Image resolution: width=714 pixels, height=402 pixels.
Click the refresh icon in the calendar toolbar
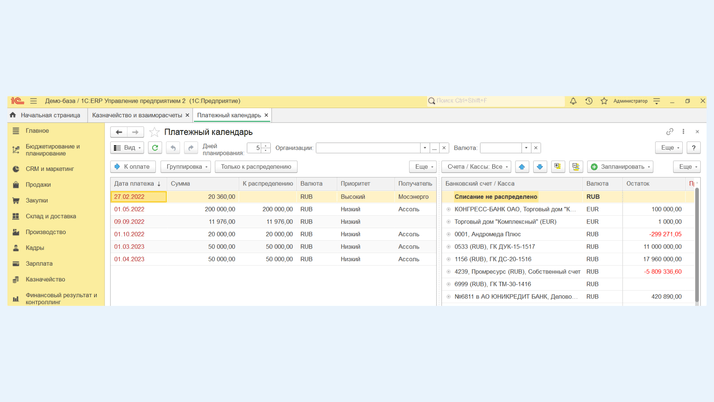point(155,148)
